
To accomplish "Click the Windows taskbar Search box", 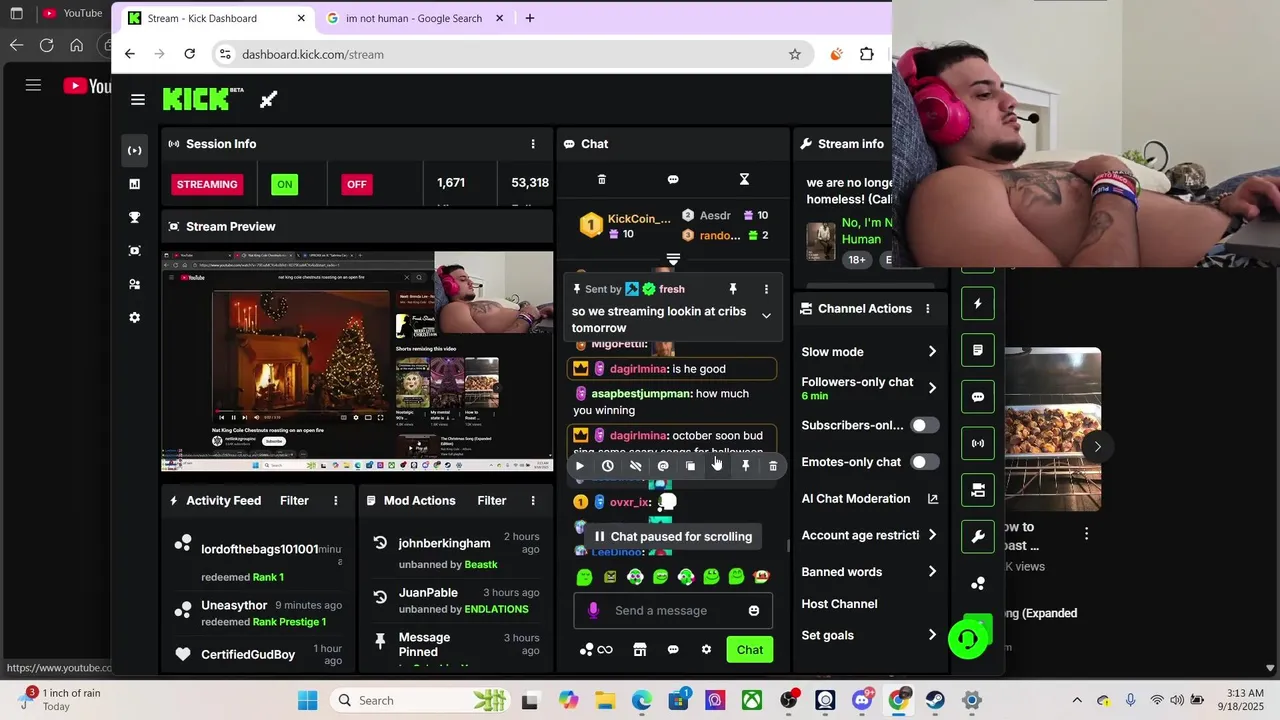I will (x=420, y=700).
